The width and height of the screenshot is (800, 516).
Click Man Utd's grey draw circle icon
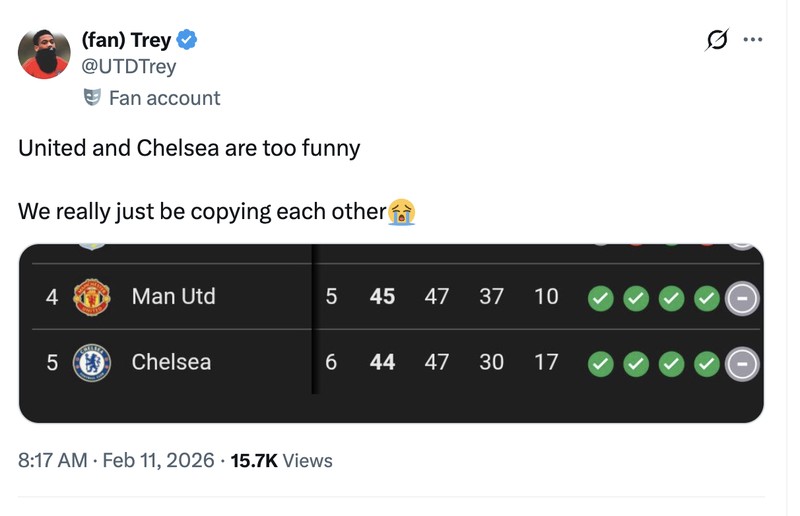pyautogui.click(x=742, y=299)
